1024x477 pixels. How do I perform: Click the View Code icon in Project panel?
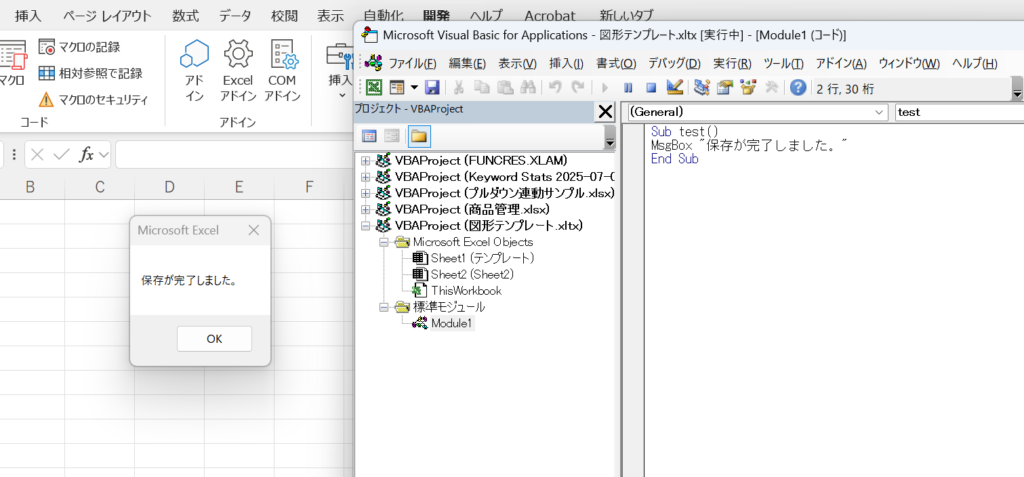[x=370, y=136]
